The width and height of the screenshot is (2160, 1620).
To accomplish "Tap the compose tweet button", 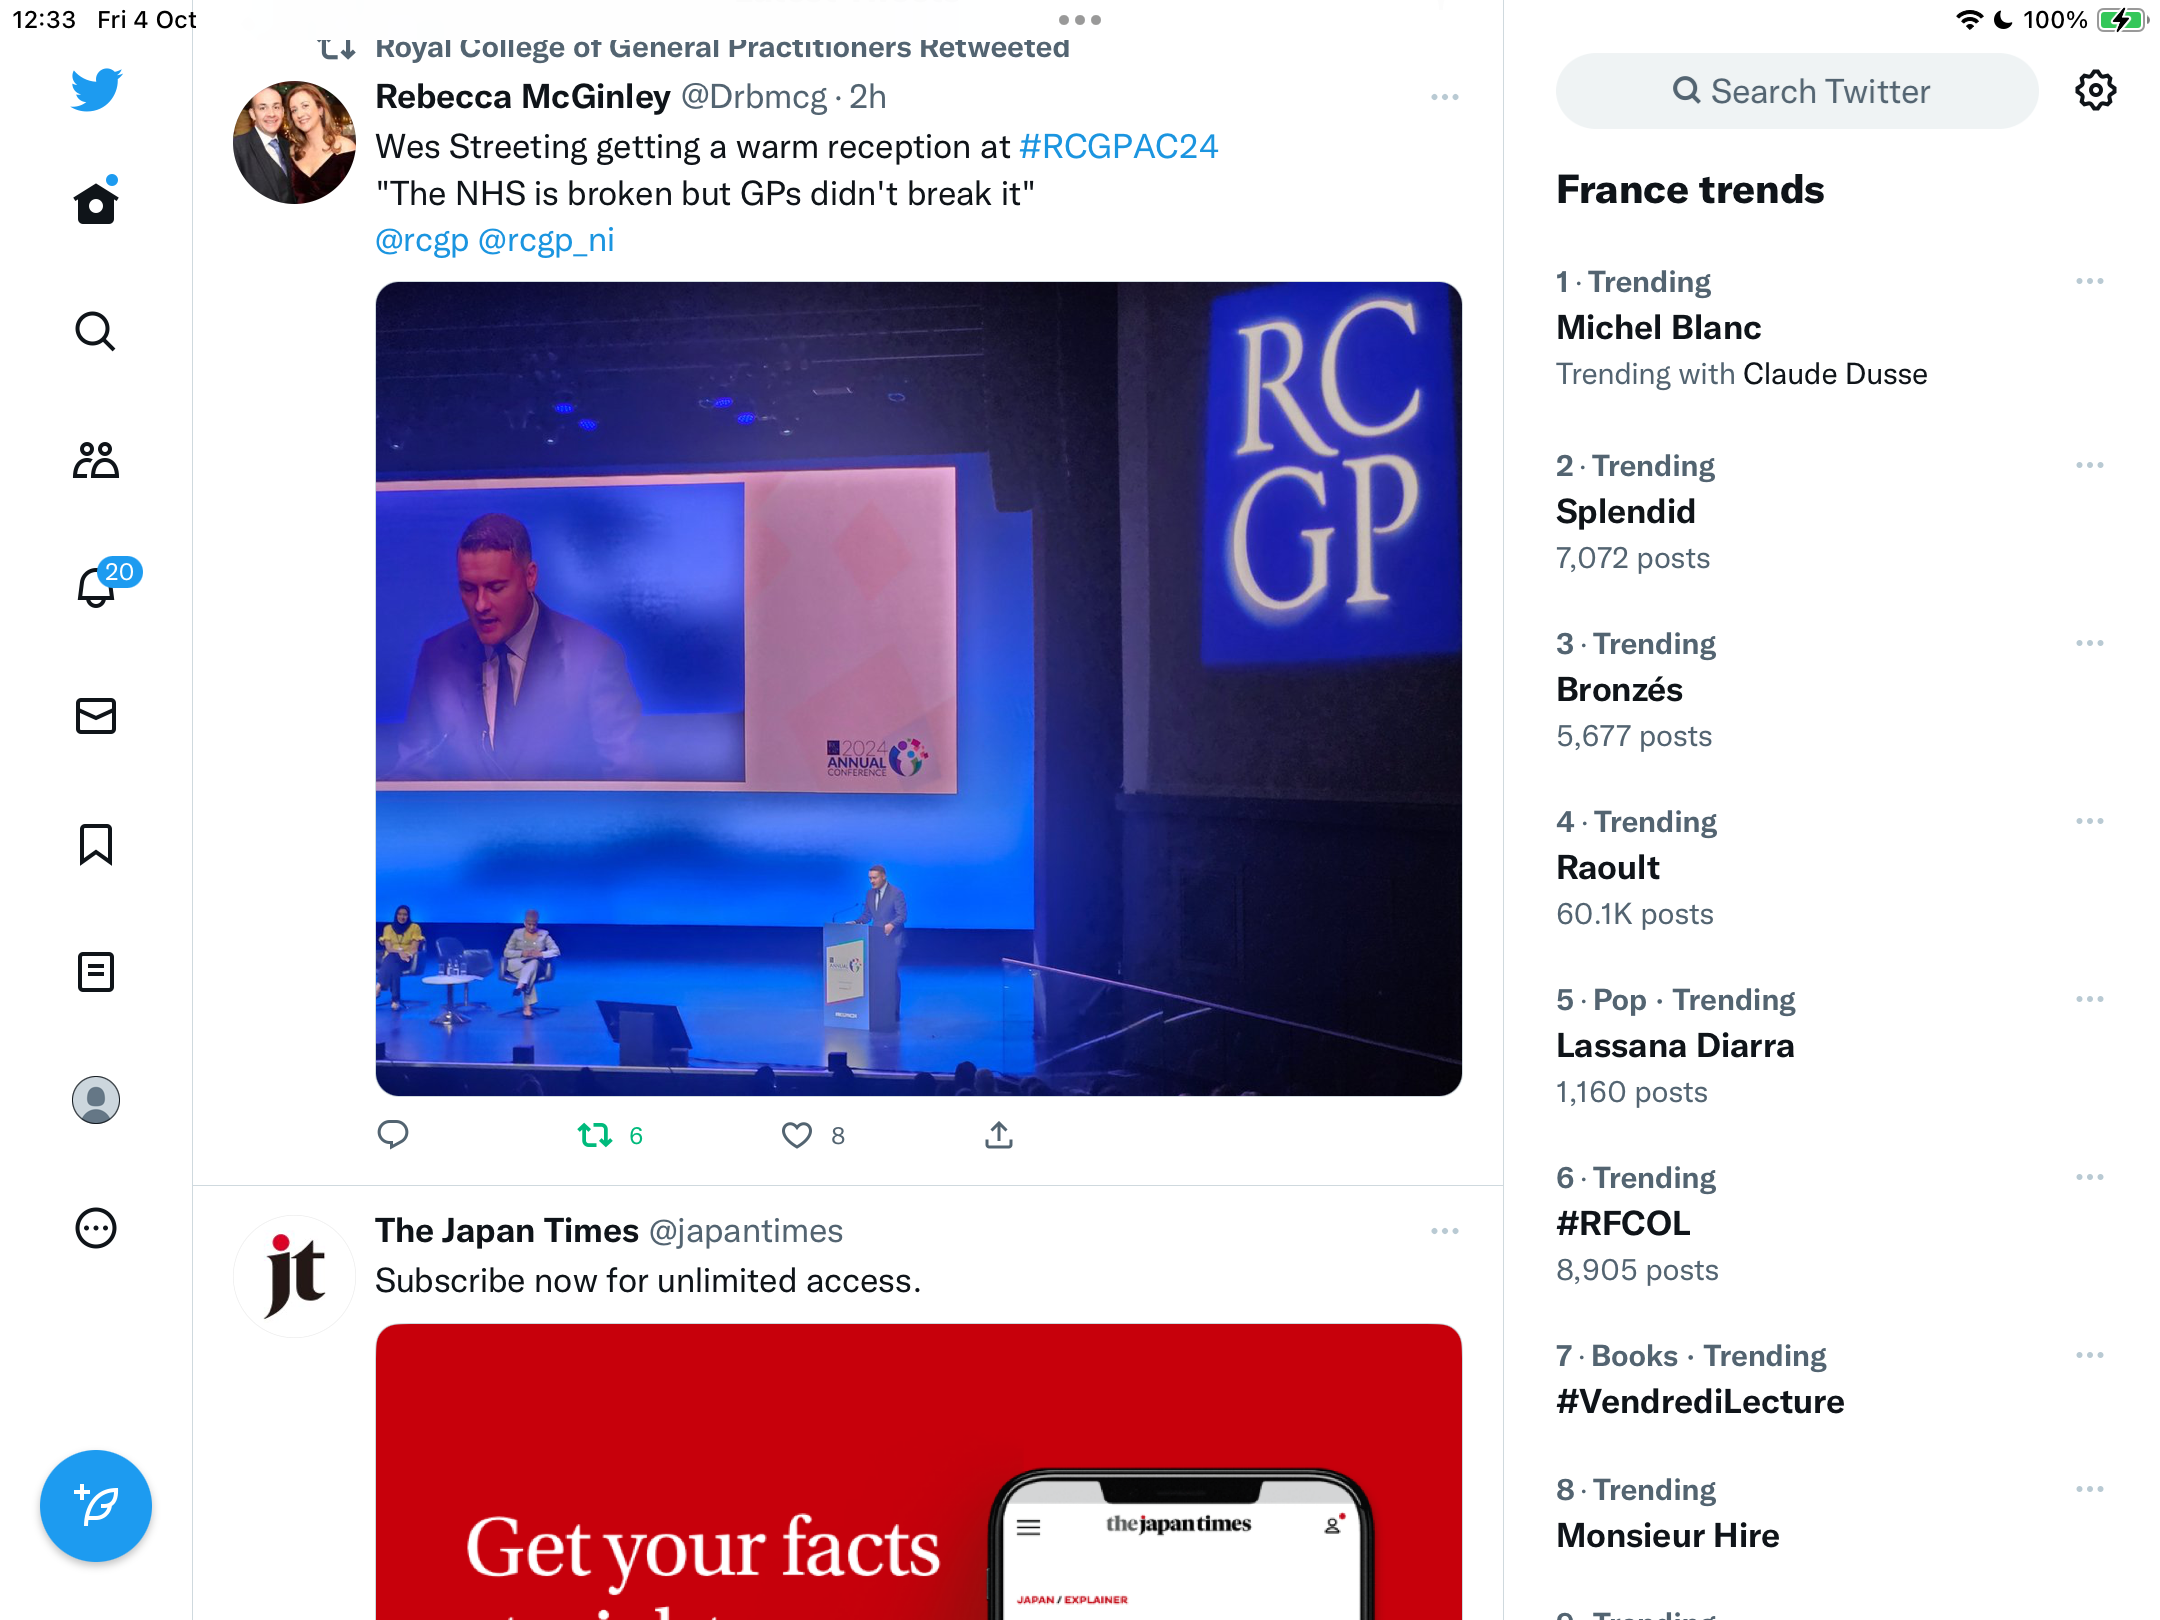I will (x=96, y=1505).
